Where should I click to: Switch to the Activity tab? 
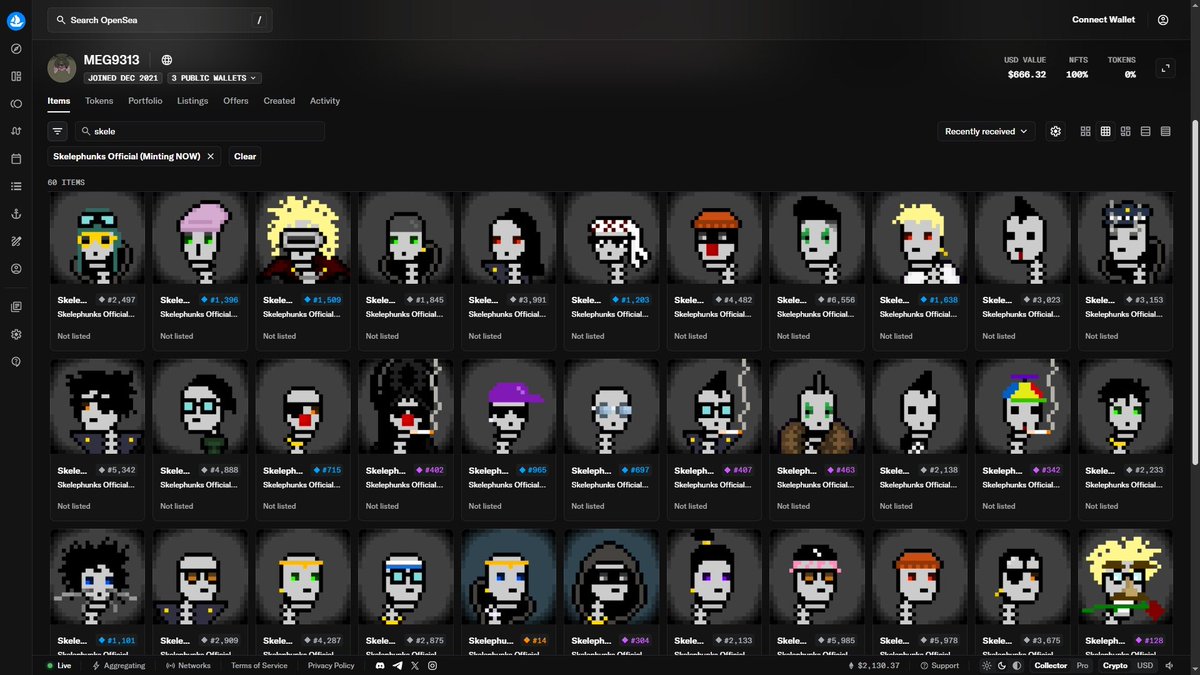tap(325, 101)
